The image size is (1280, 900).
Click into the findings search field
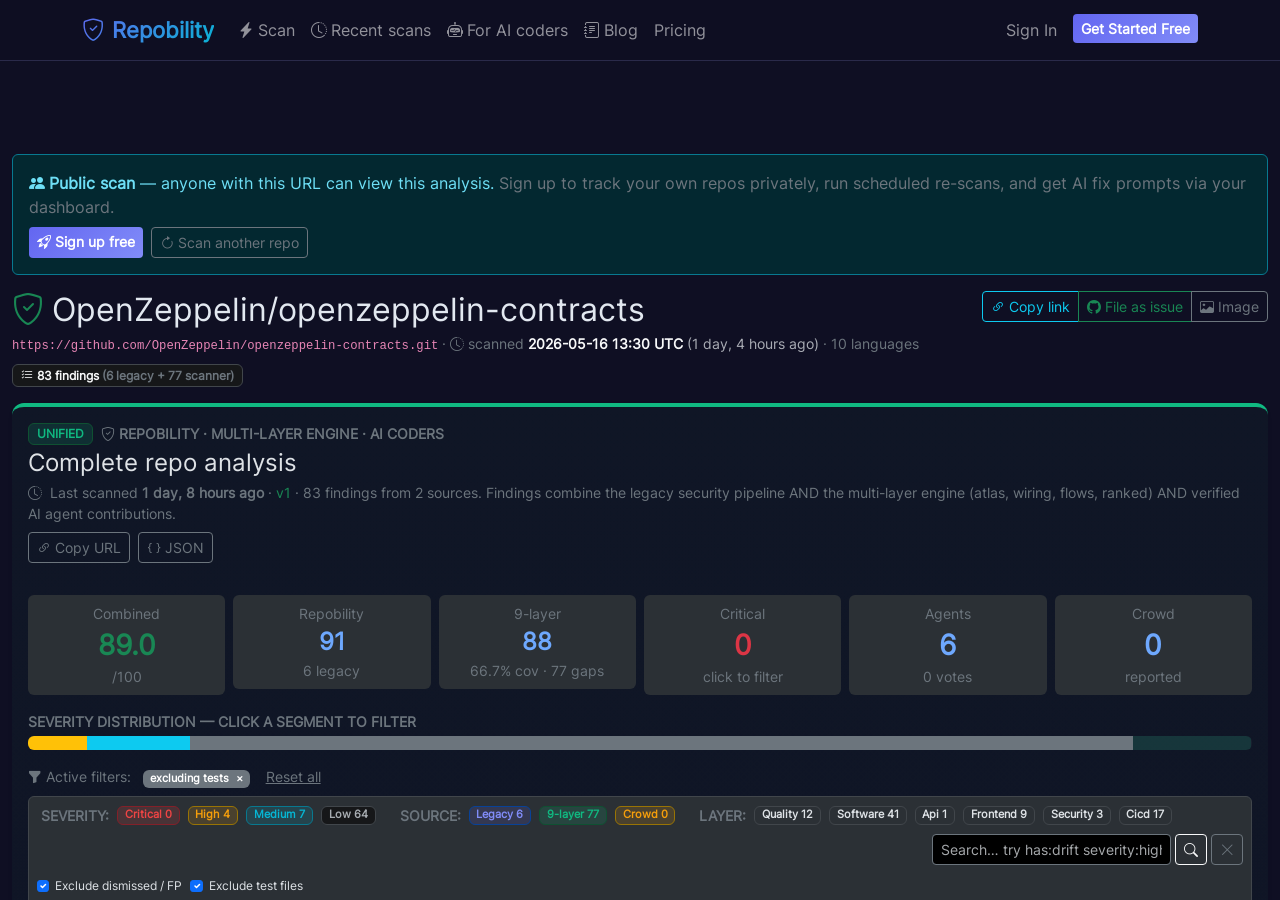1051,850
